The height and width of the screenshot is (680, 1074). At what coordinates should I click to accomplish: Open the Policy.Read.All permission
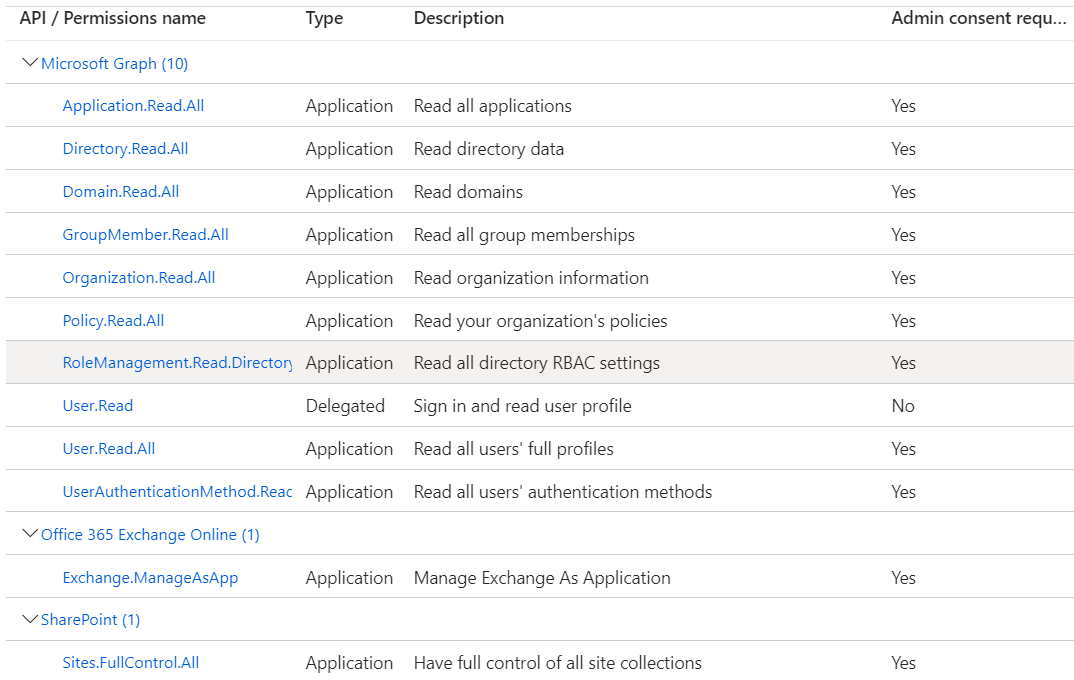pos(113,320)
